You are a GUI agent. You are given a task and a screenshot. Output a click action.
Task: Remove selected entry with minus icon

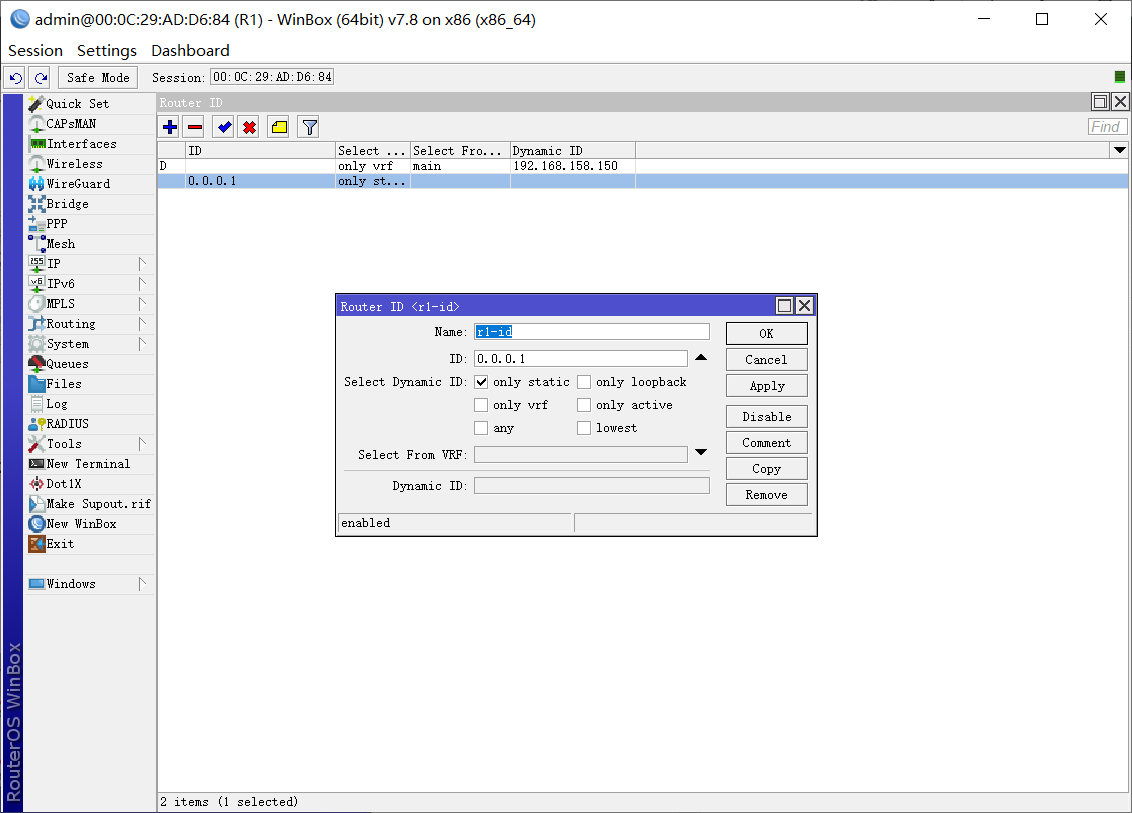[x=195, y=127]
